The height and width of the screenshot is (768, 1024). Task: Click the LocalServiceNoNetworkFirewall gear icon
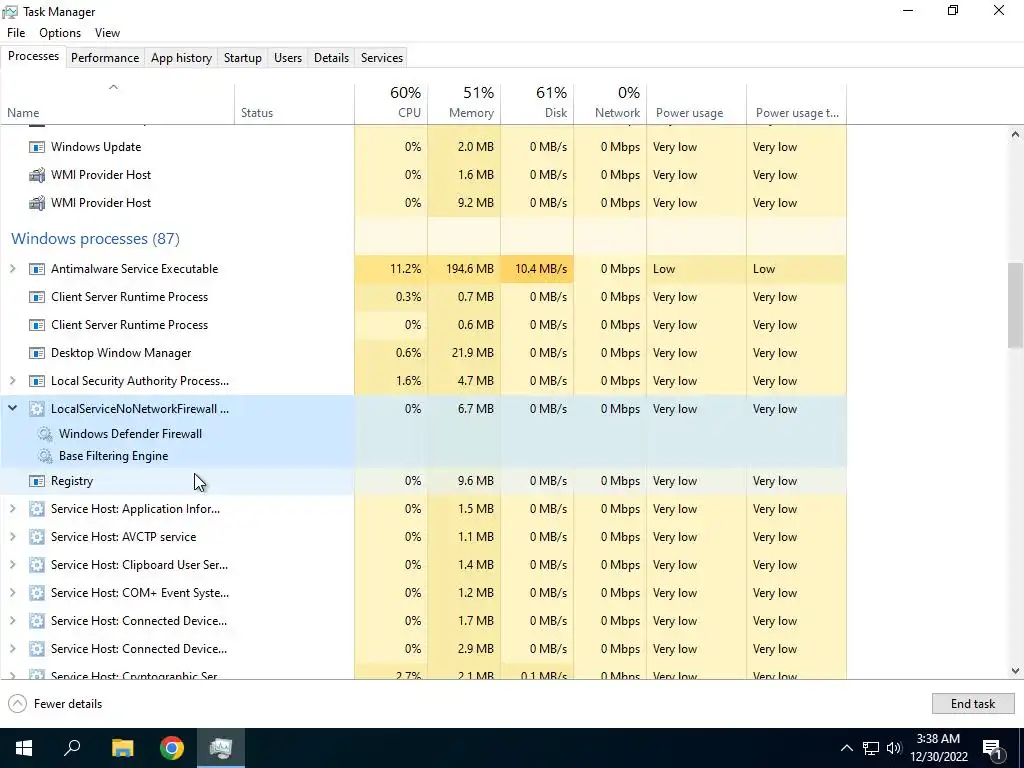click(x=37, y=409)
